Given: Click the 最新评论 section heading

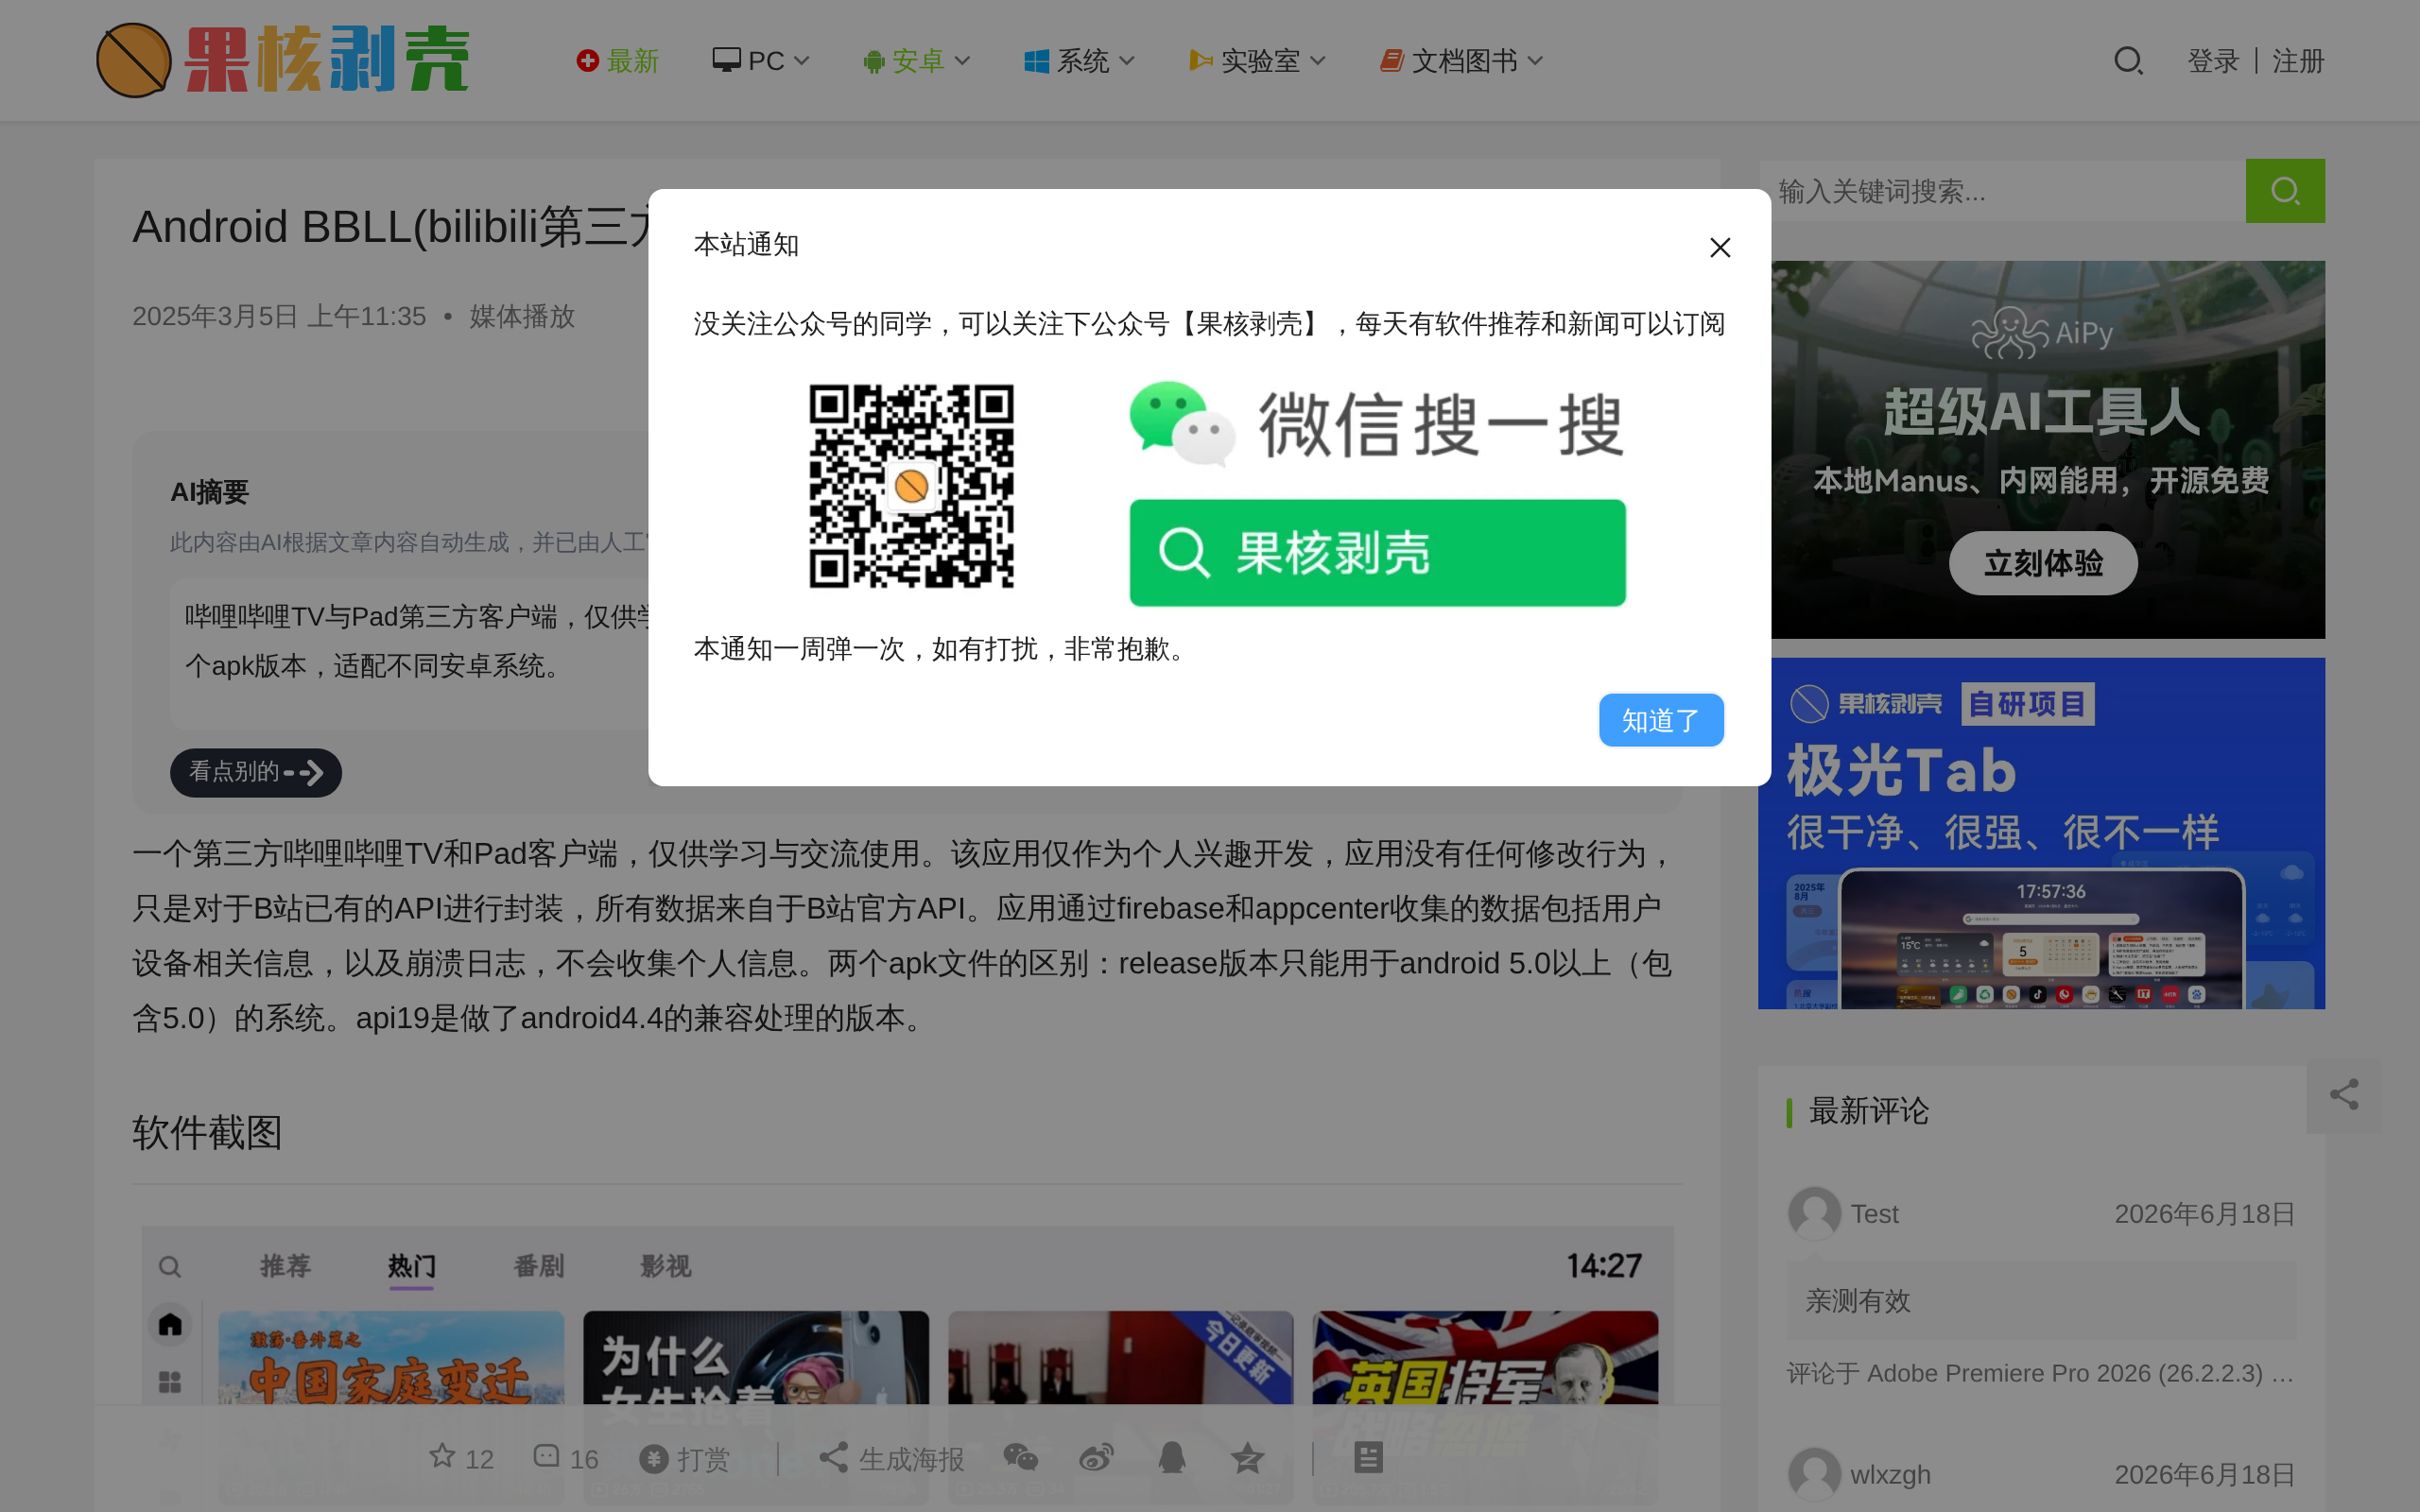Looking at the screenshot, I should pos(1868,1110).
